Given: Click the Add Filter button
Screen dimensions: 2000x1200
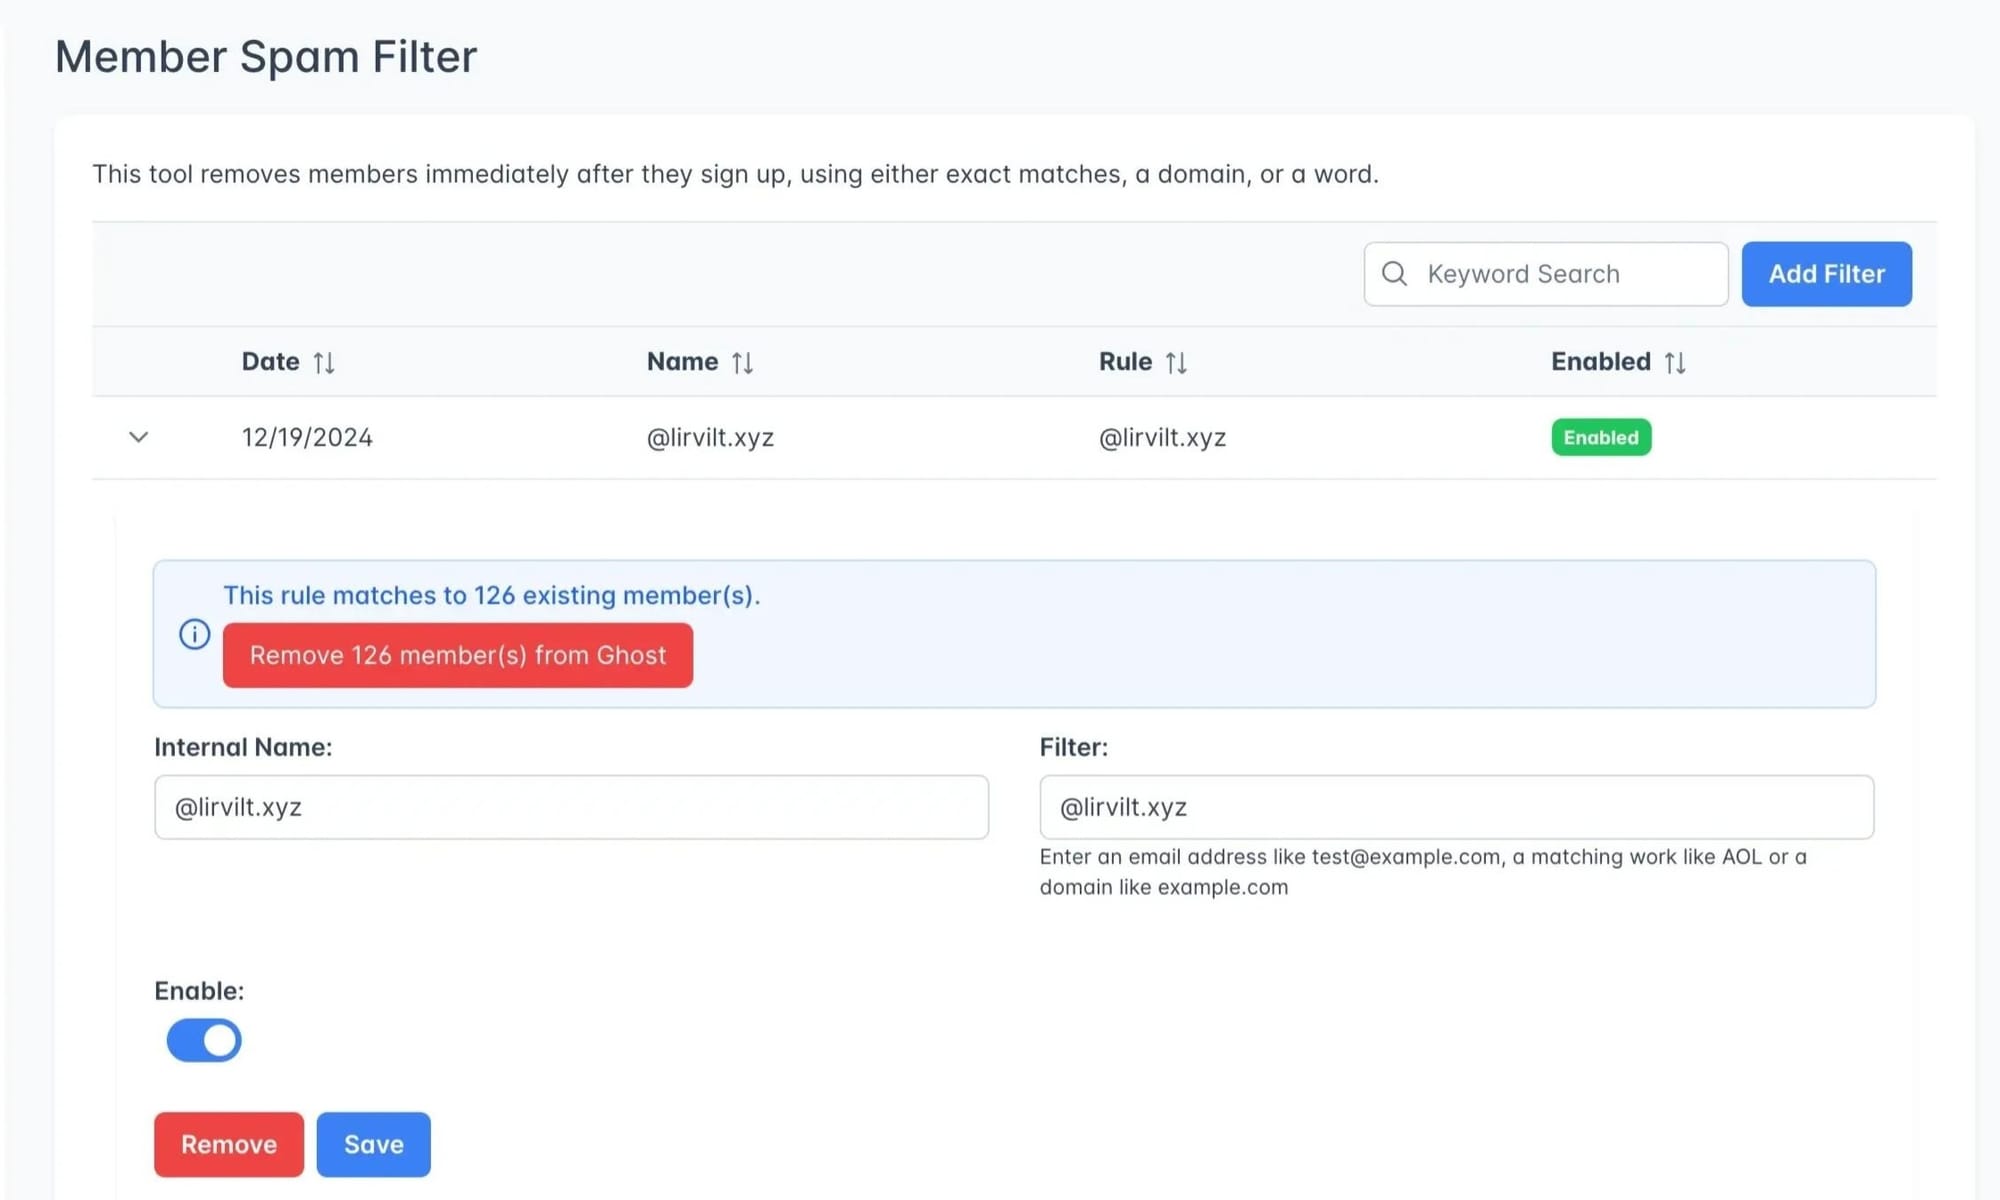Looking at the screenshot, I should tap(1826, 274).
